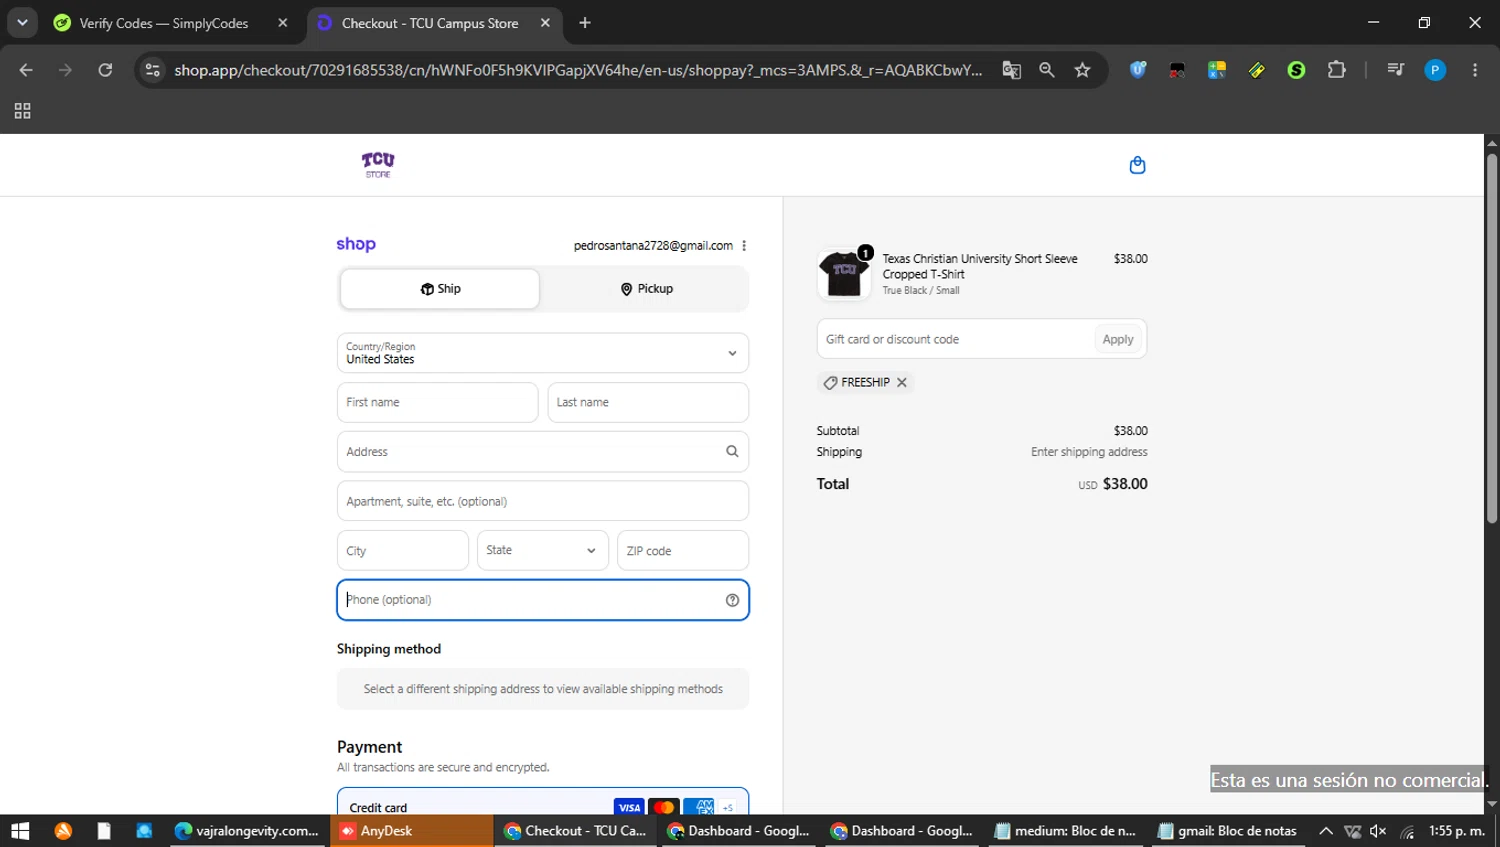View site information icon in address bar
This screenshot has width=1500, height=847.
click(153, 70)
